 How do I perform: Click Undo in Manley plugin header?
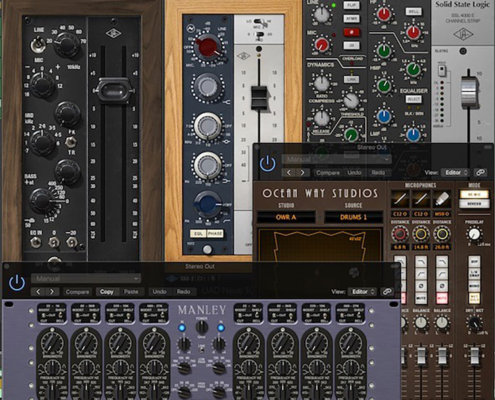point(159,292)
